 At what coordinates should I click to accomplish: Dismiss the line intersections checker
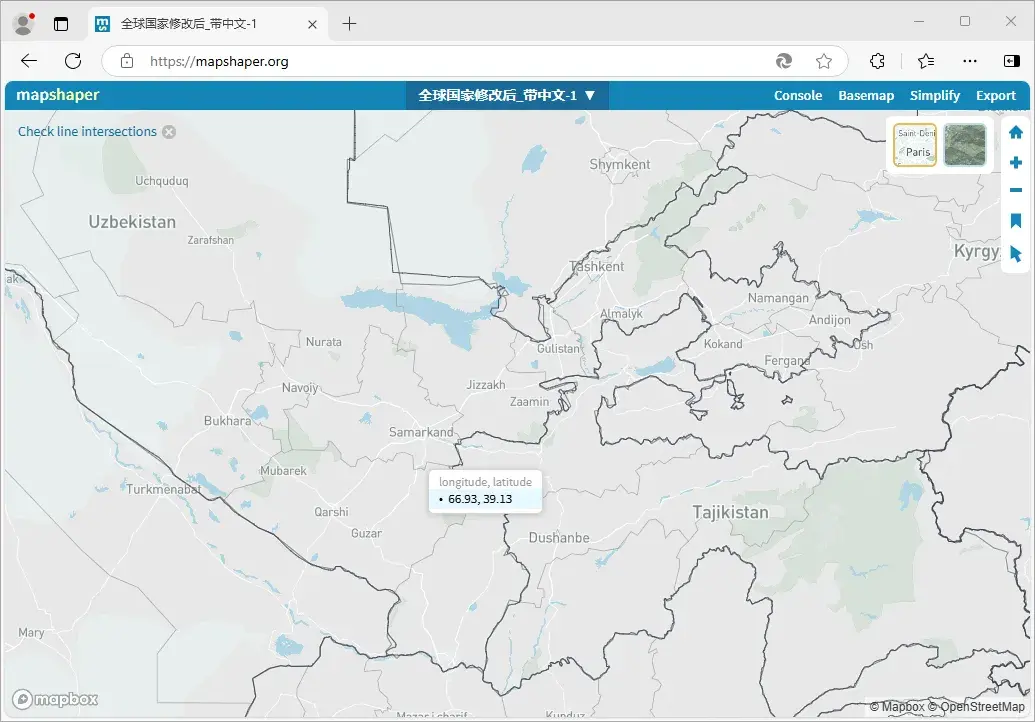169,131
